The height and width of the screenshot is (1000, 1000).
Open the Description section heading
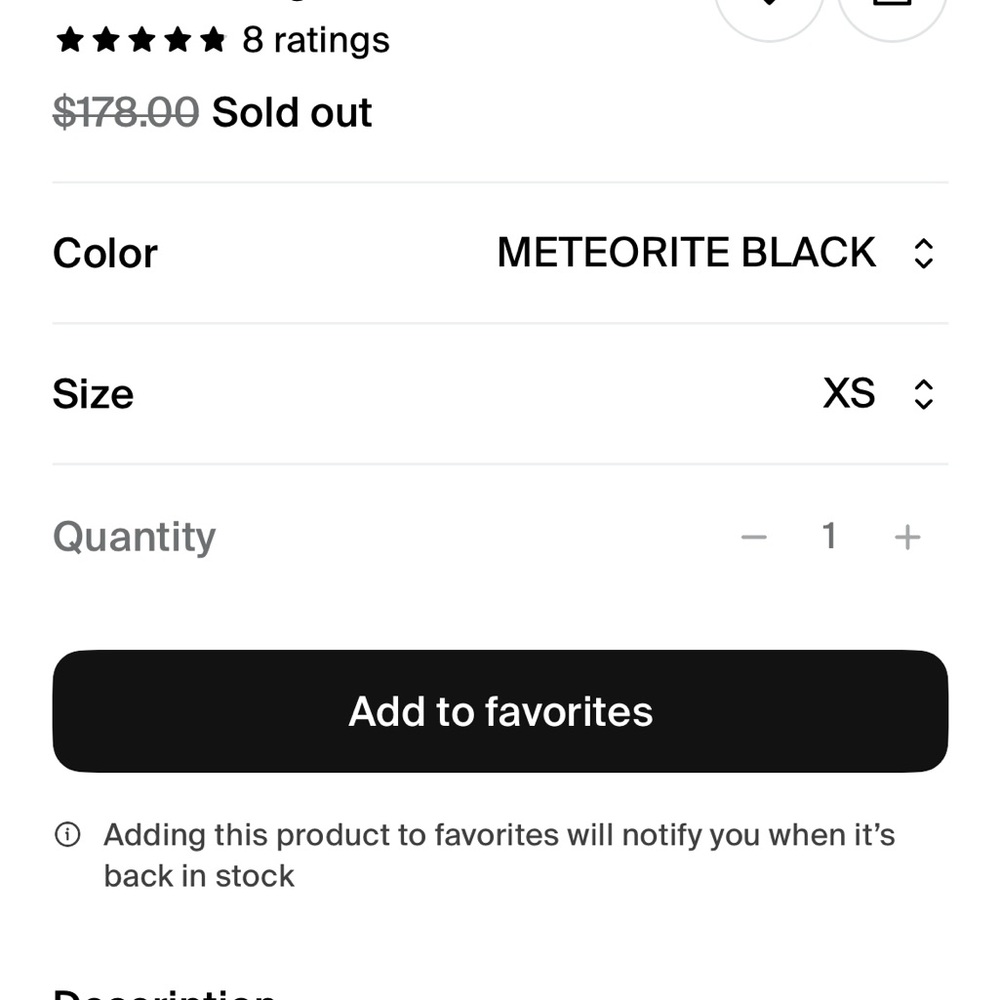pos(165,994)
